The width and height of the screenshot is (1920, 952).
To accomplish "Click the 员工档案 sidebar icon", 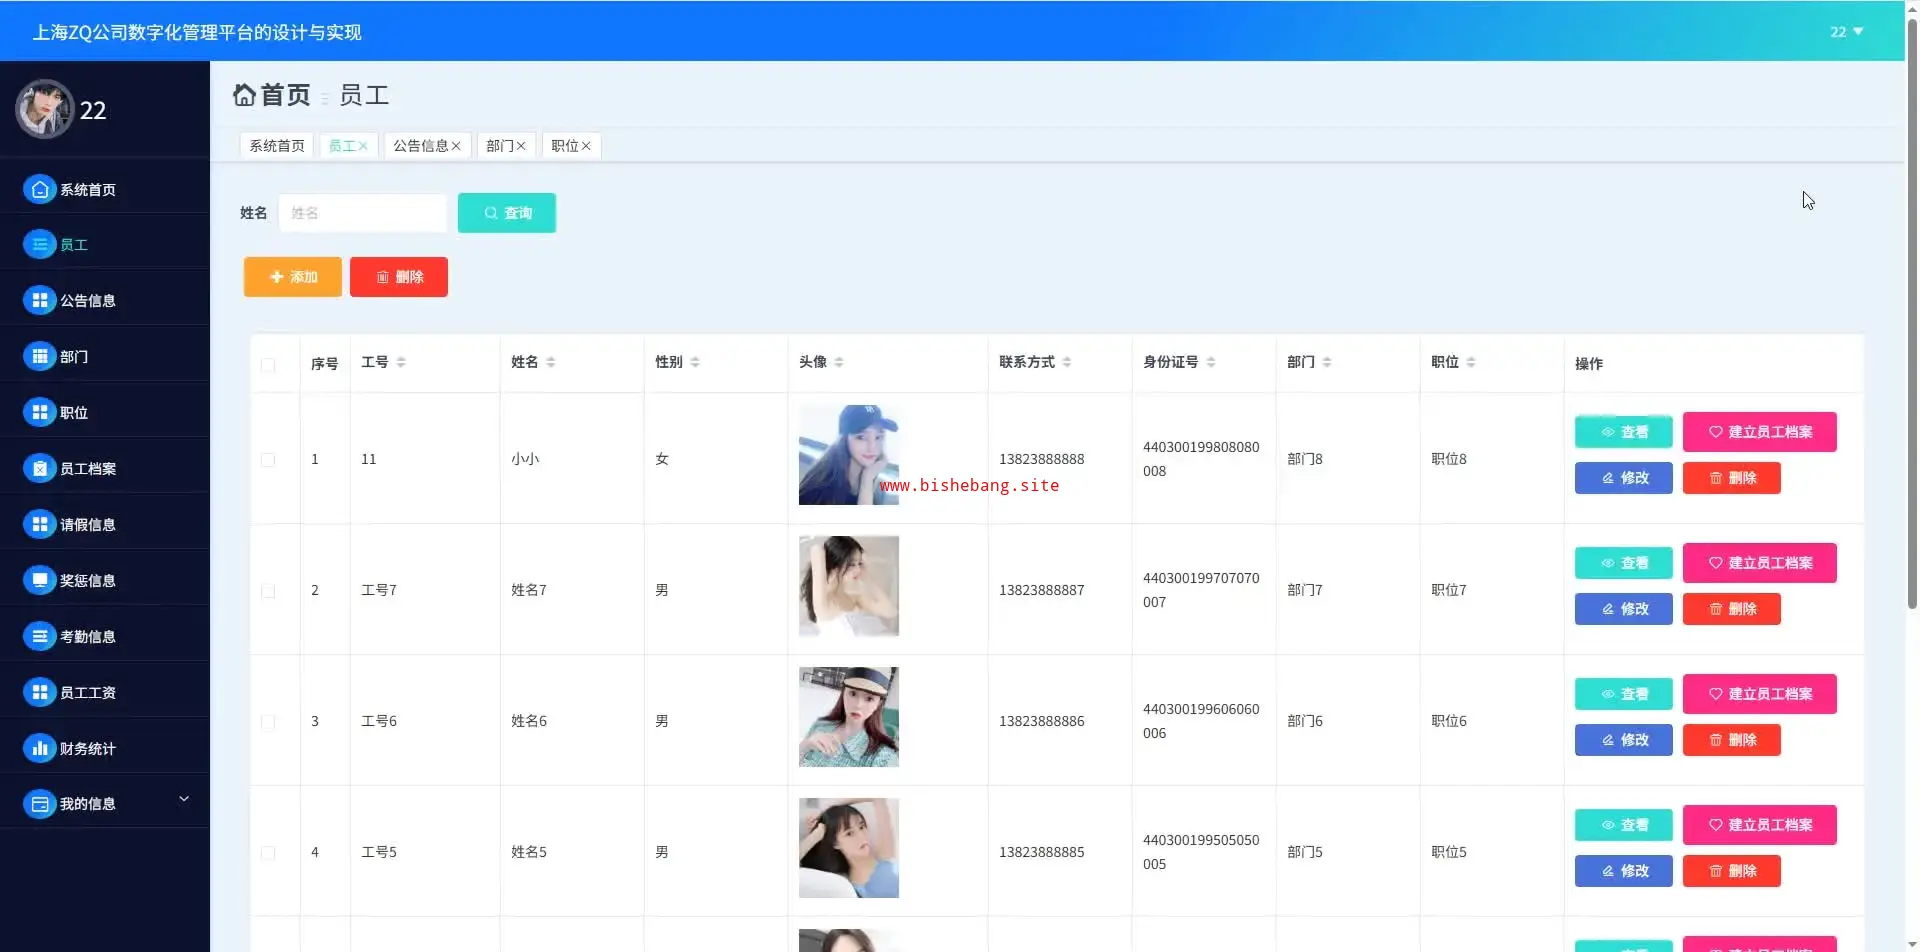I will pos(39,468).
